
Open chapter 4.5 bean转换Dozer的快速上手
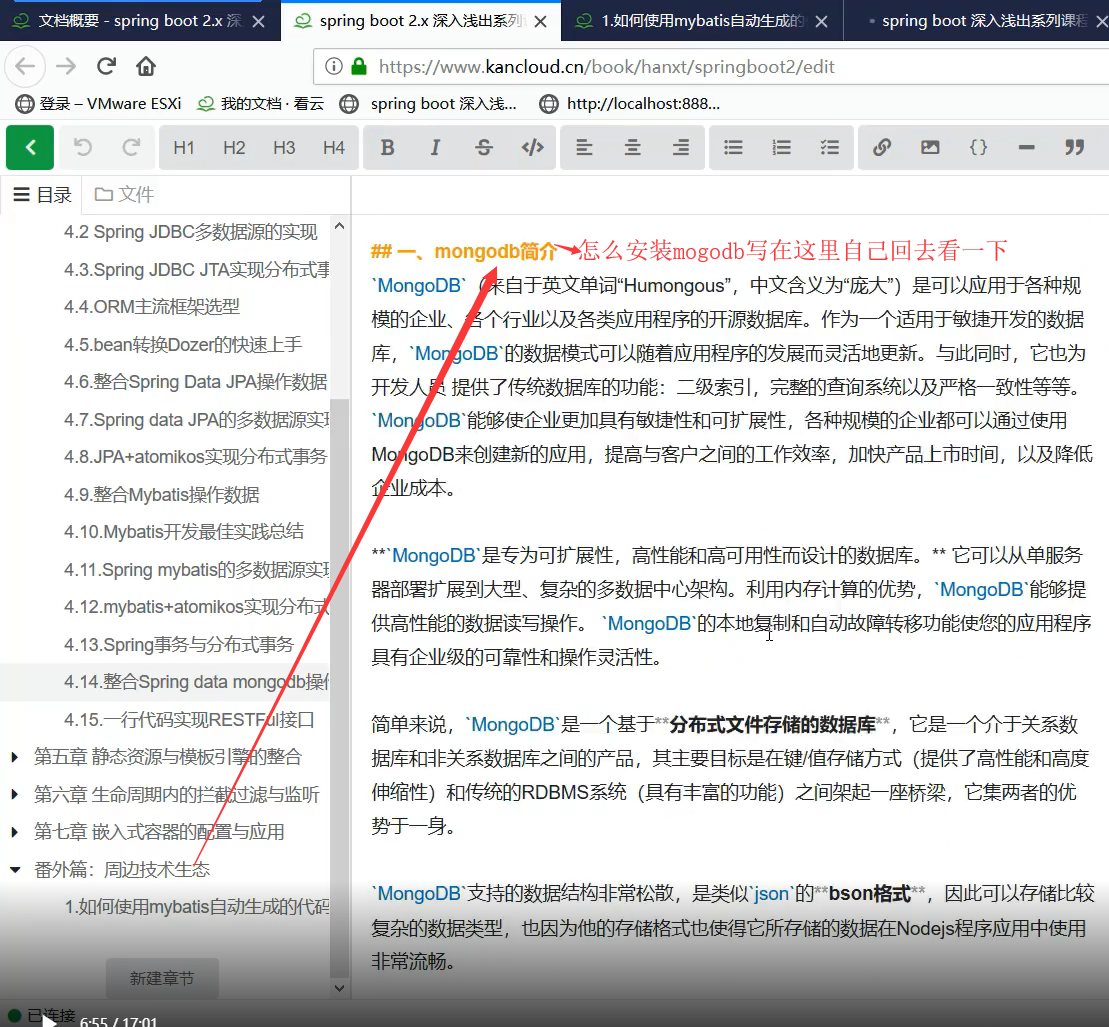182,344
